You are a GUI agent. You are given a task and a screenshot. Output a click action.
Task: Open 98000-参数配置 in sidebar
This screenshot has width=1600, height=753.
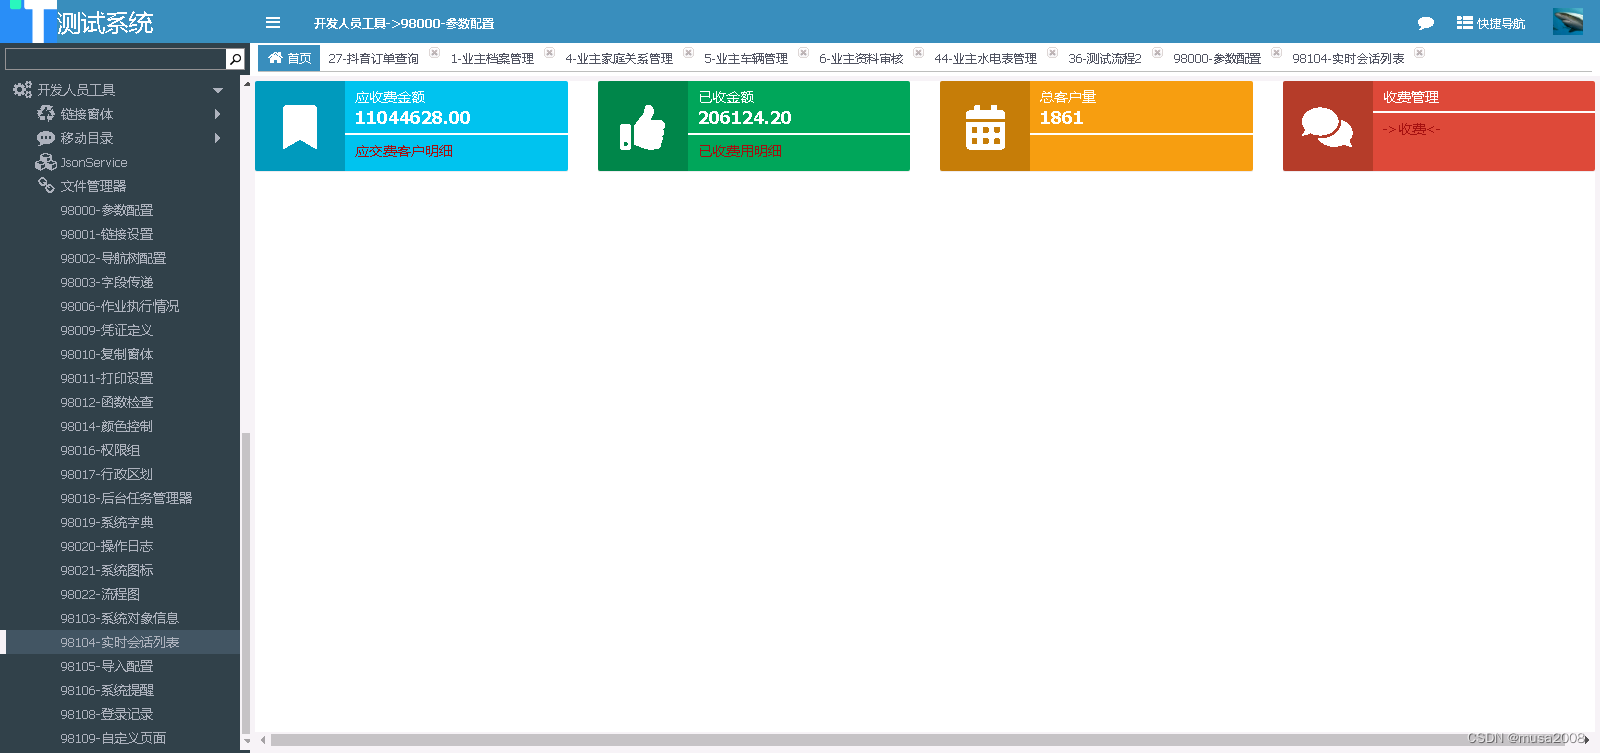pos(107,210)
